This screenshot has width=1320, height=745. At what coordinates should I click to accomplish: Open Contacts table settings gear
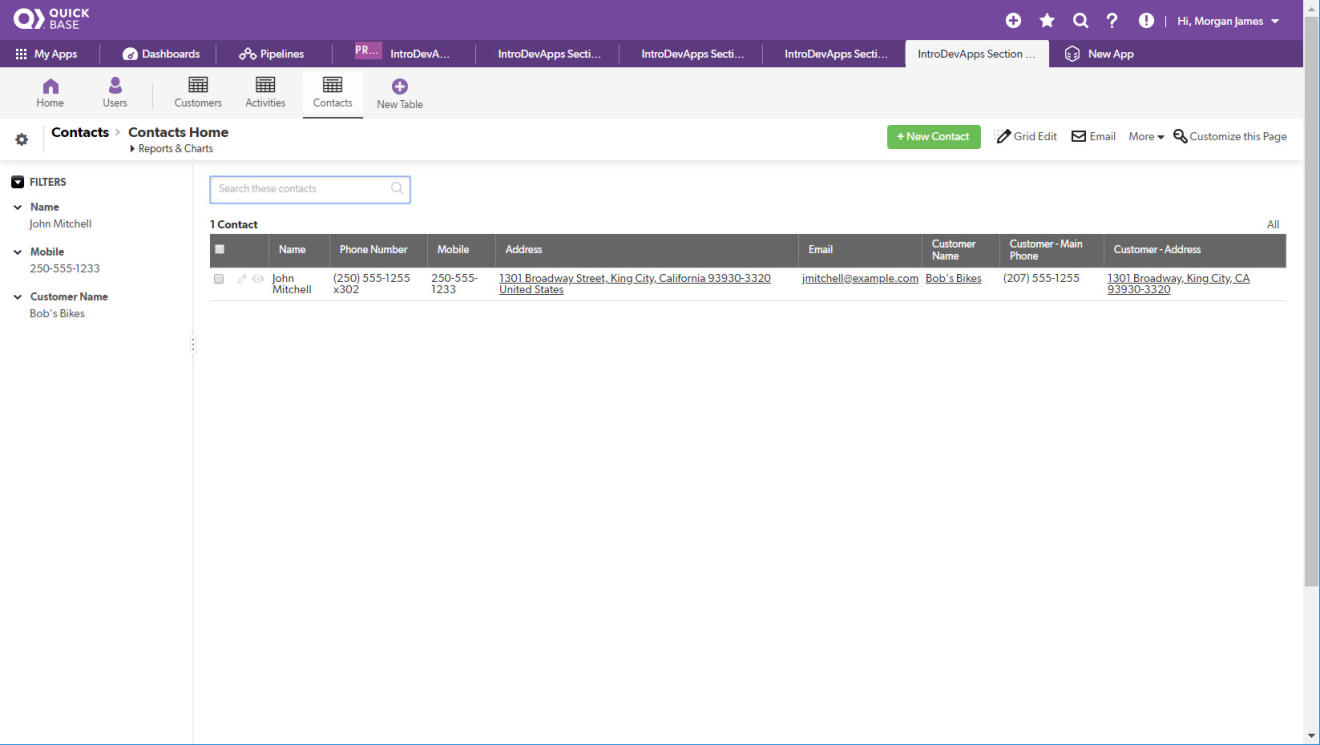[x=21, y=140]
